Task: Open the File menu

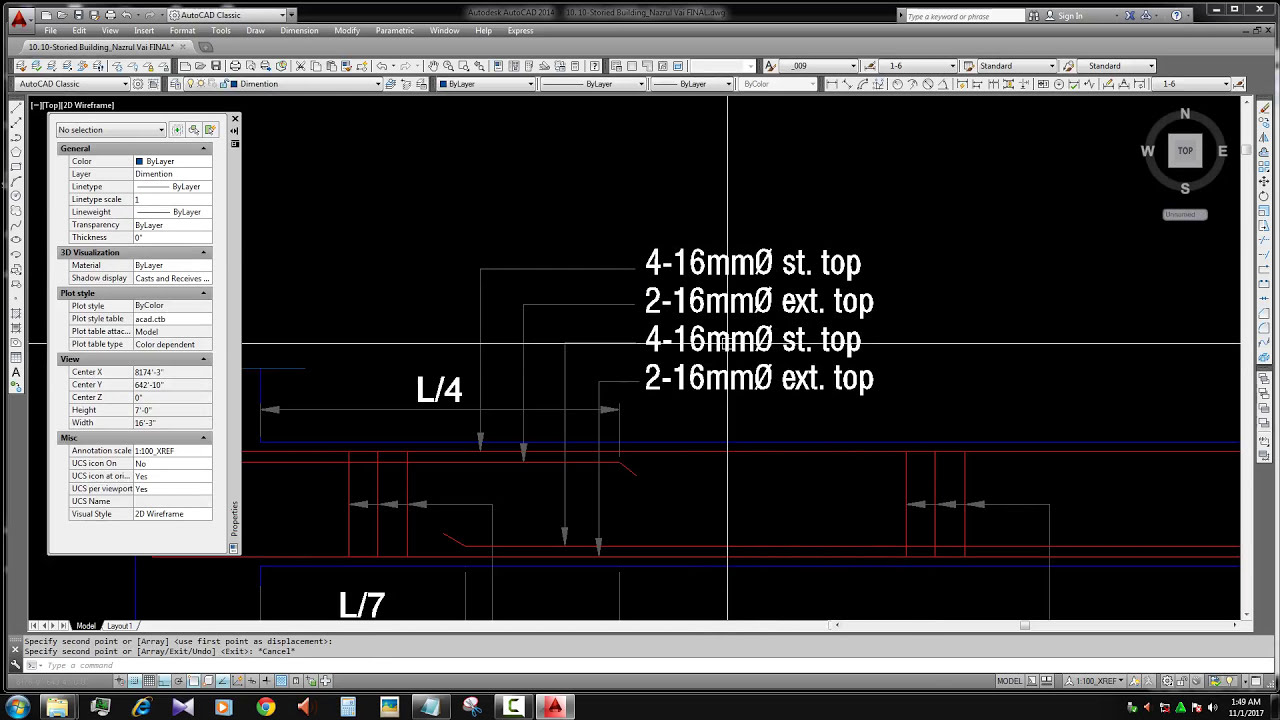Action: [50, 31]
